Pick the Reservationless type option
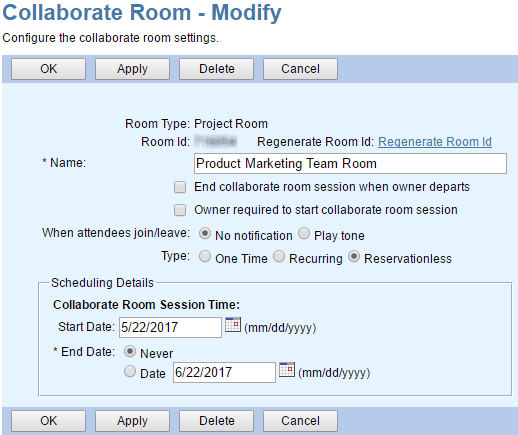This screenshot has height=435, width=518. (x=354, y=256)
